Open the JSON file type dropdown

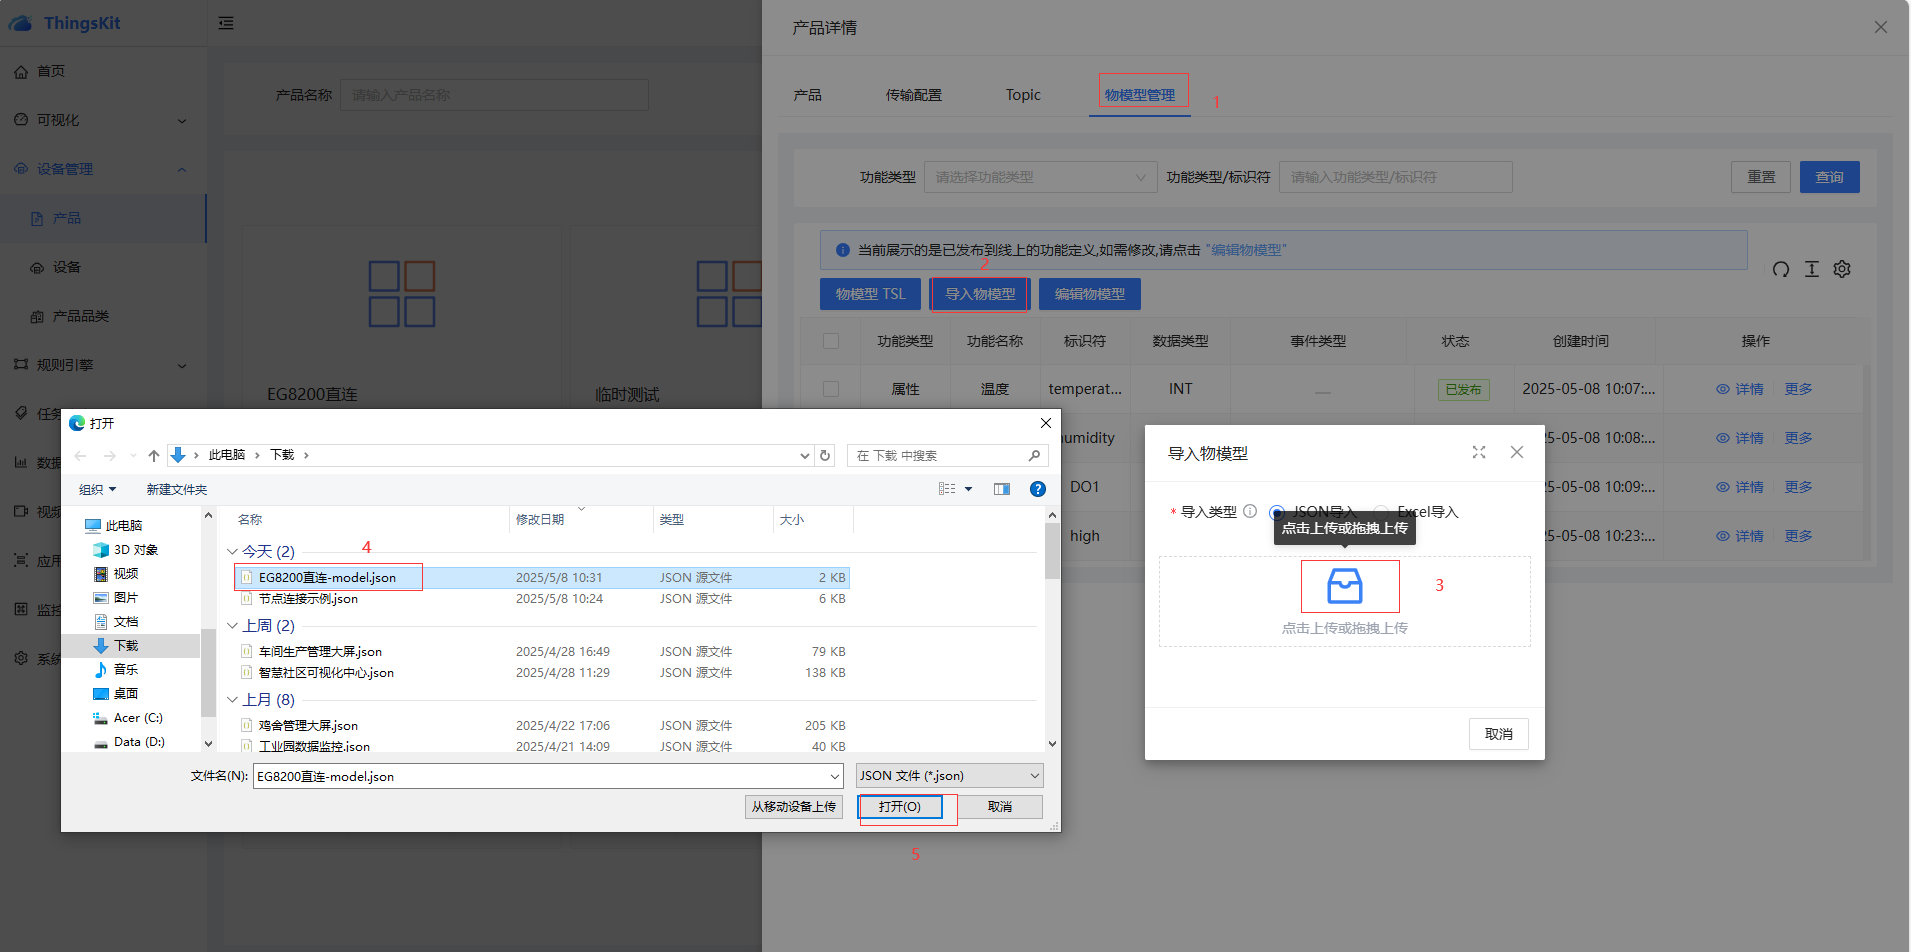coord(949,776)
